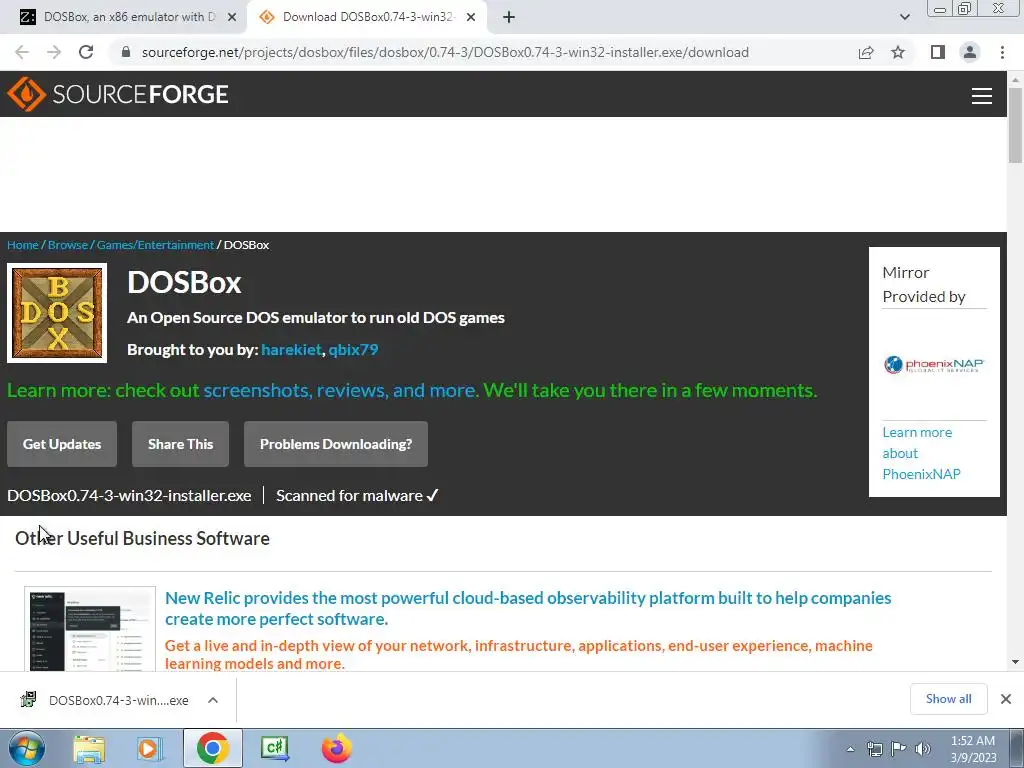Follow the Home breadcrumb link
1024x768 pixels.
[23, 245]
